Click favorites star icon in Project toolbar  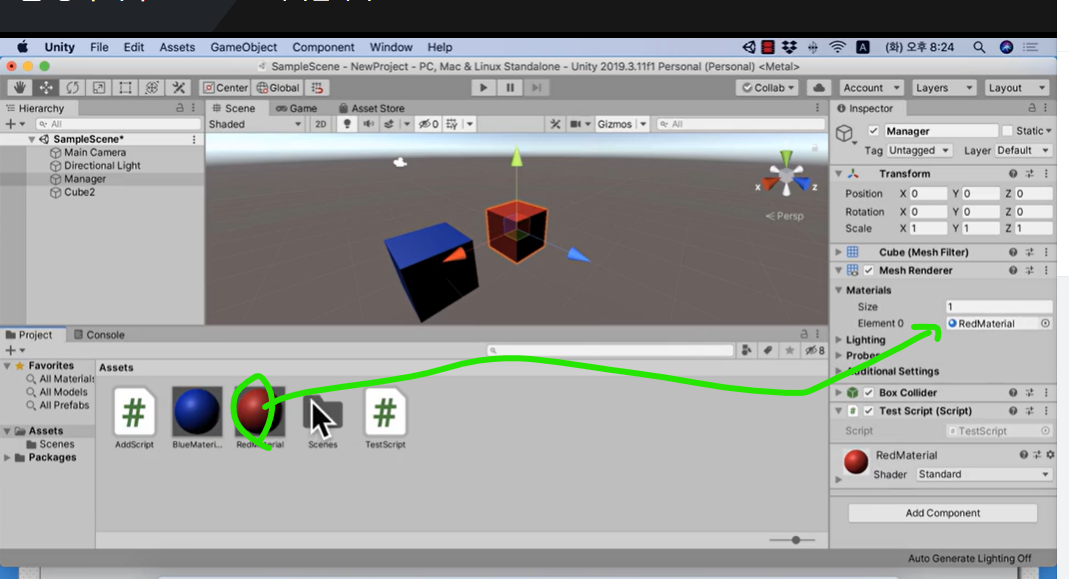[x=789, y=351]
